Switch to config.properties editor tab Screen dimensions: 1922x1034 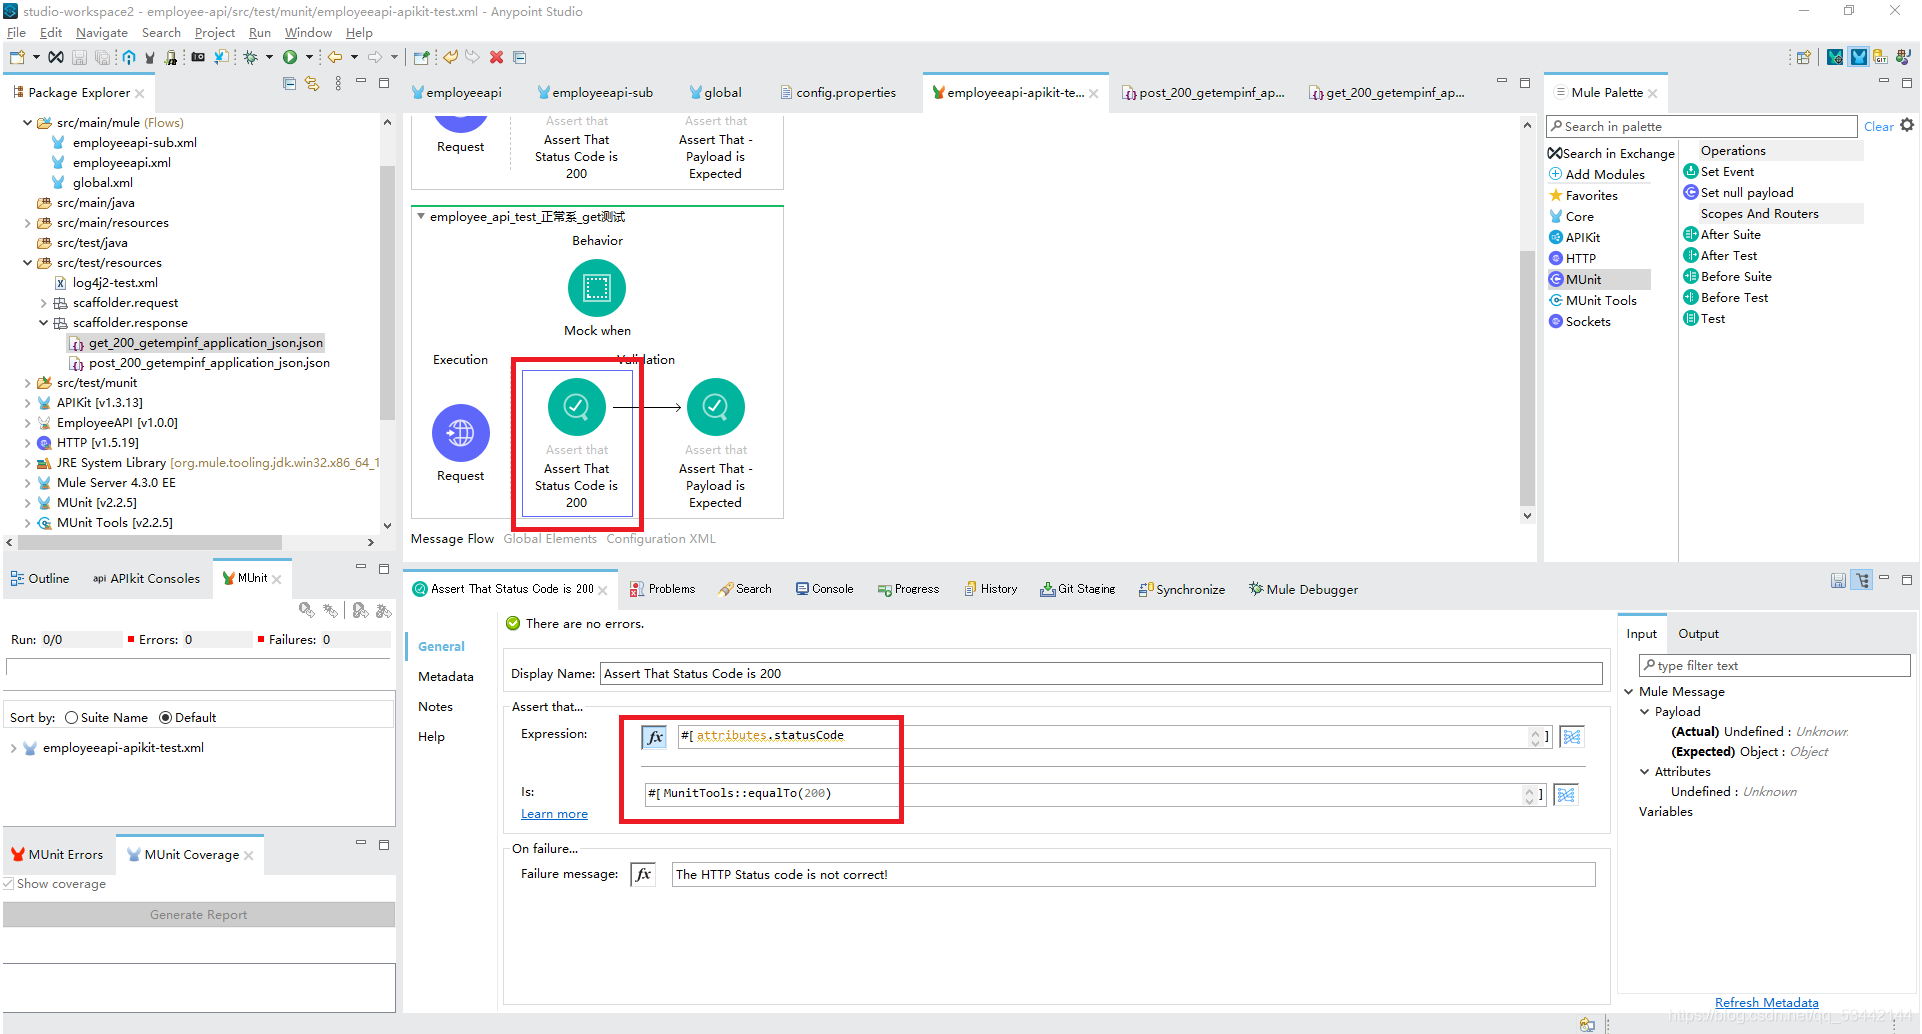pos(838,92)
